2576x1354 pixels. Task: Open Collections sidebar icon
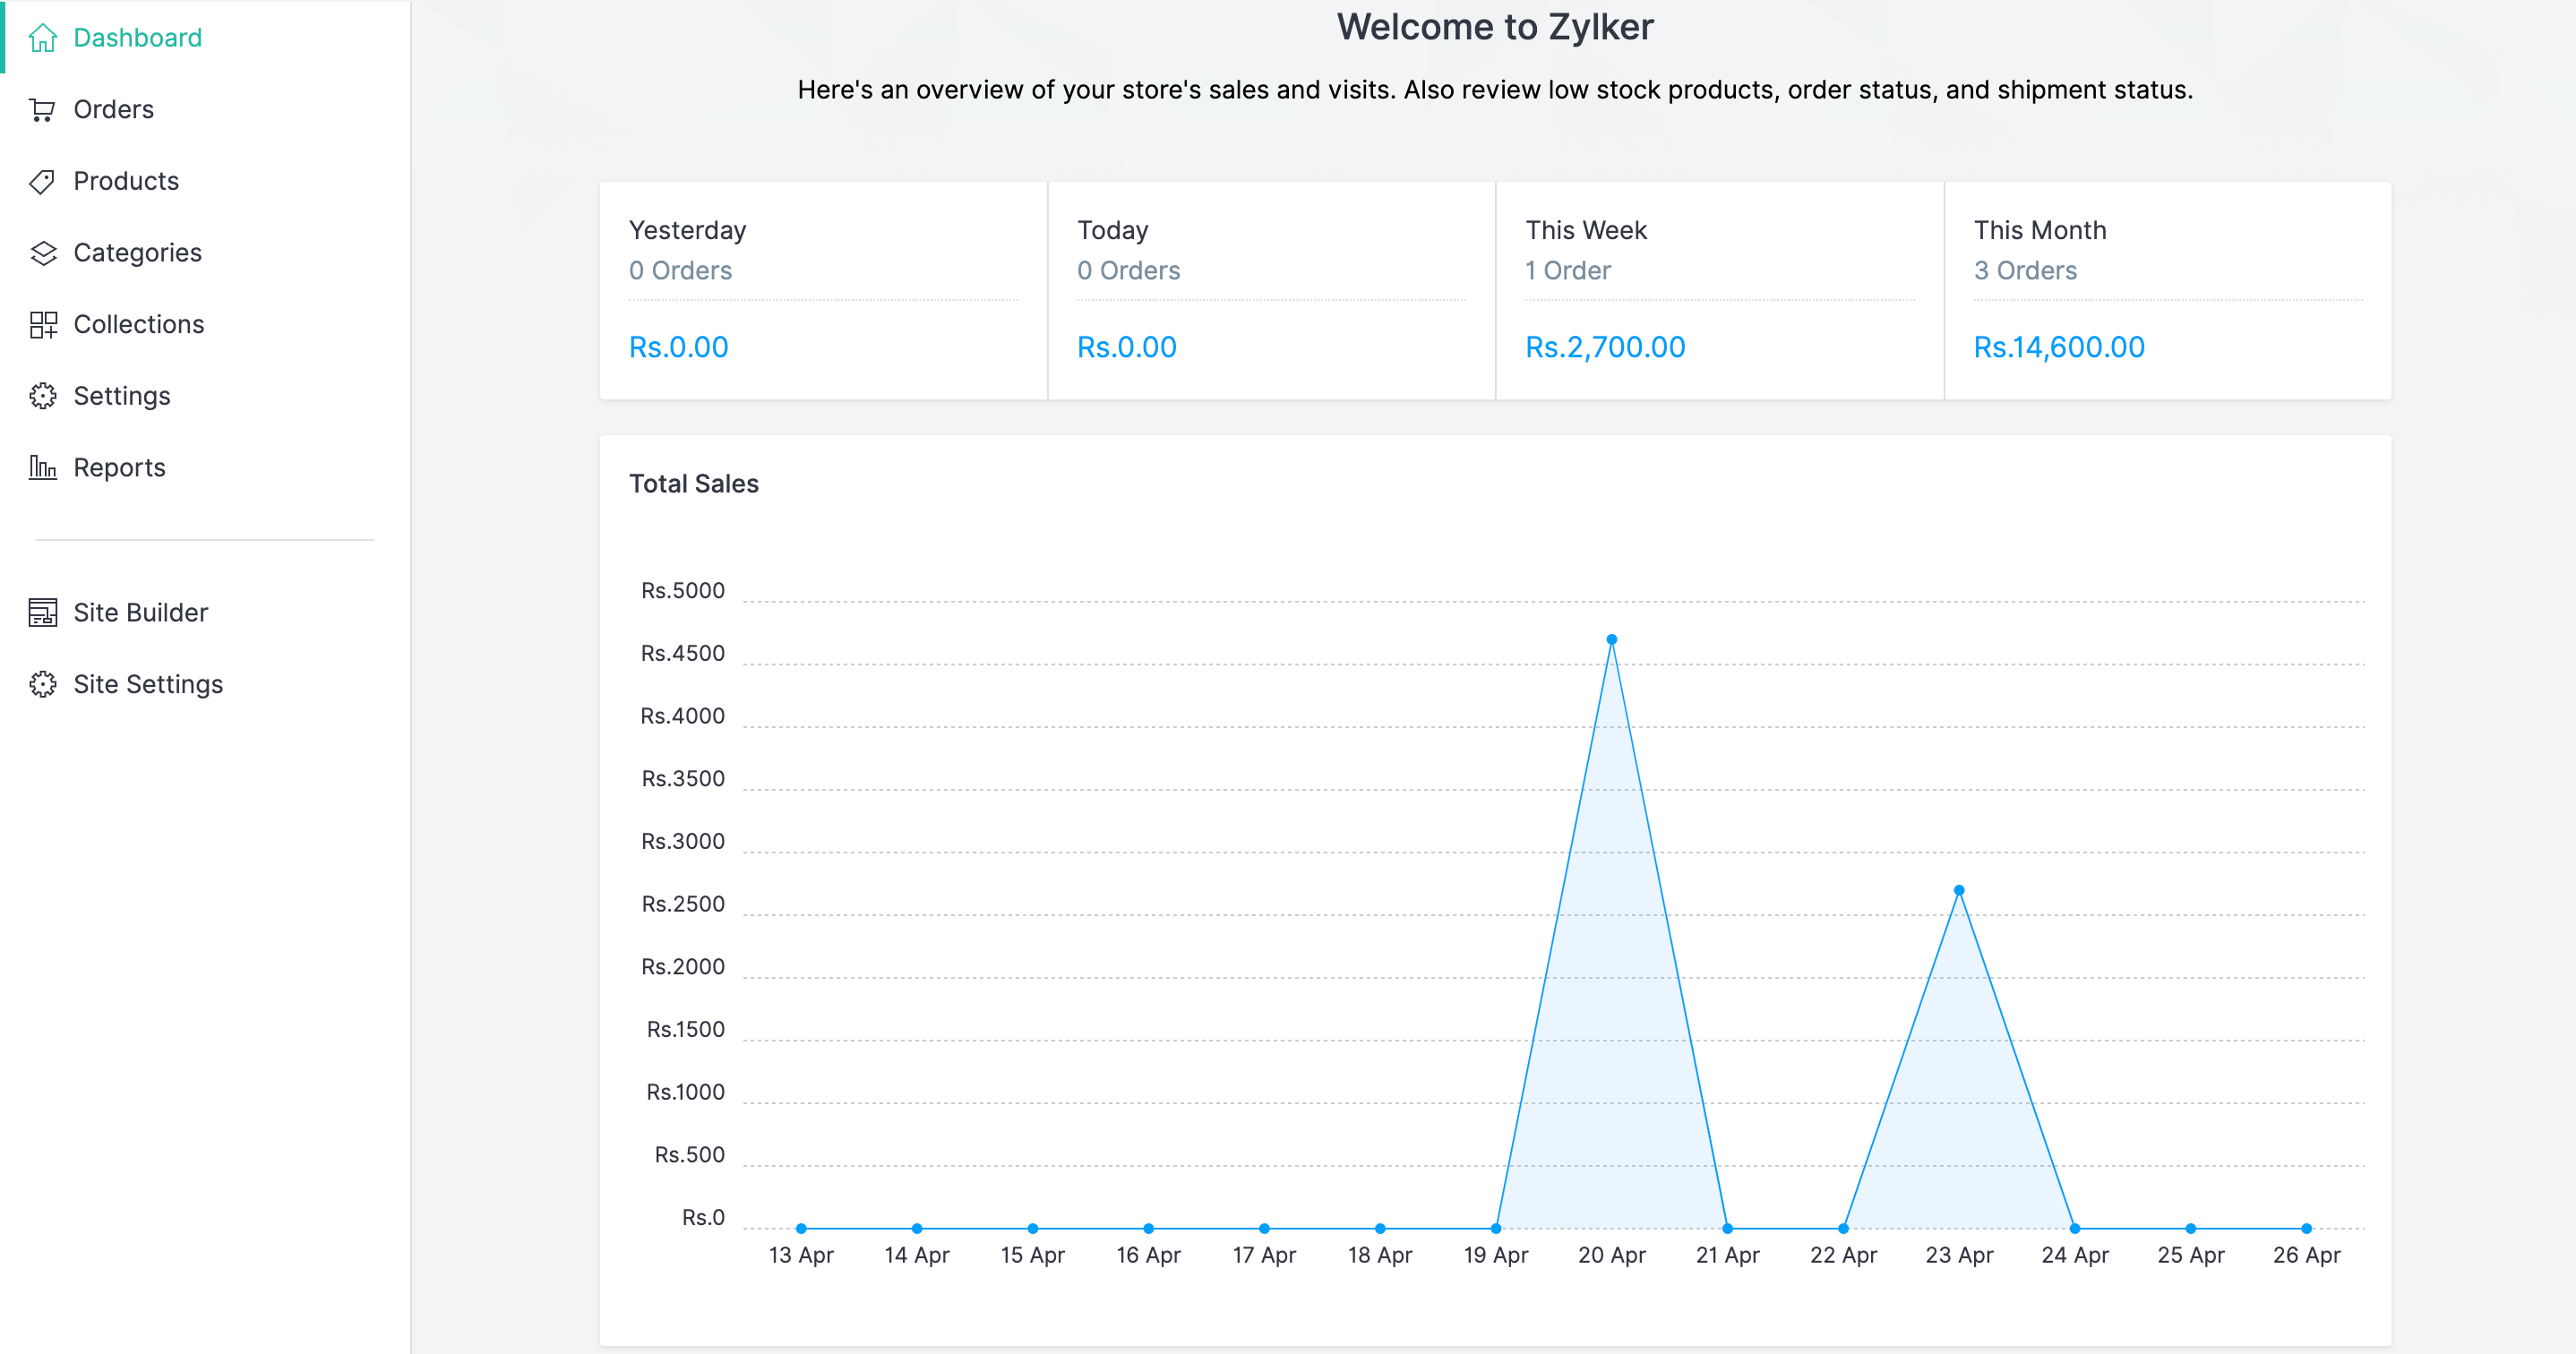click(43, 321)
